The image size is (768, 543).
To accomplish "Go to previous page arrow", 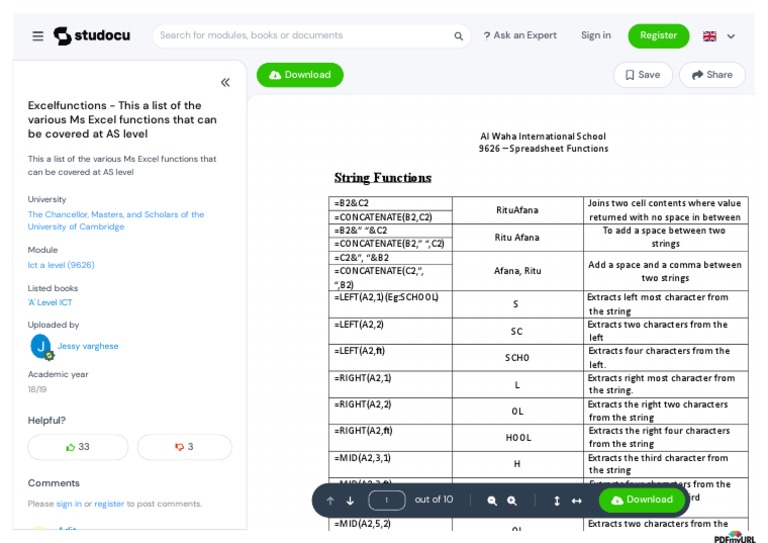I will (330, 500).
